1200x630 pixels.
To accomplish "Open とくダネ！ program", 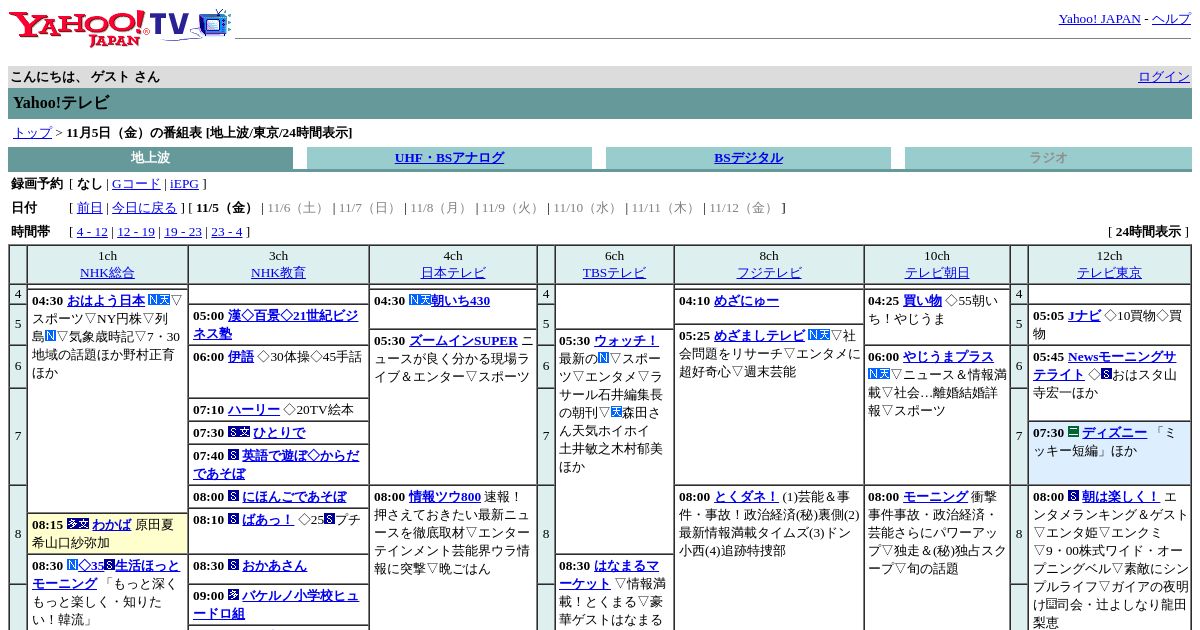I will pos(746,497).
